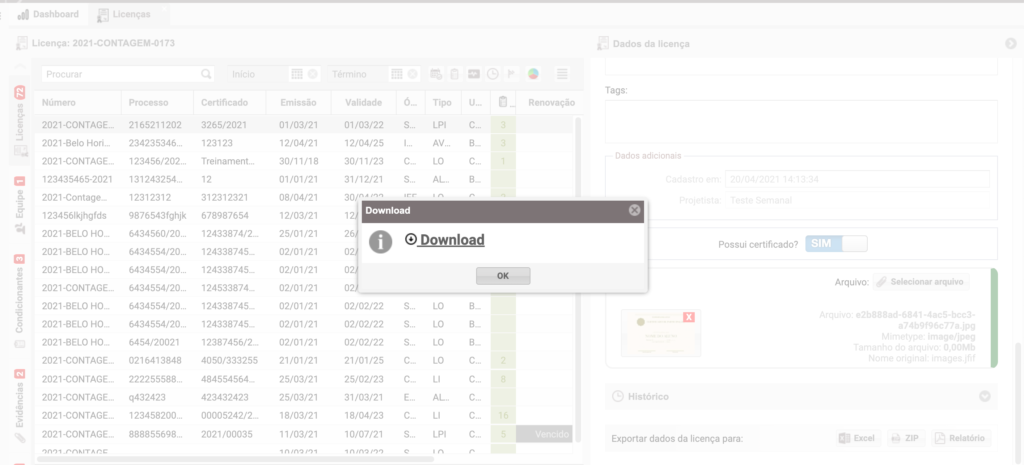
Task: Switch to the Dashboard tab
Action: pyautogui.click(x=48, y=14)
